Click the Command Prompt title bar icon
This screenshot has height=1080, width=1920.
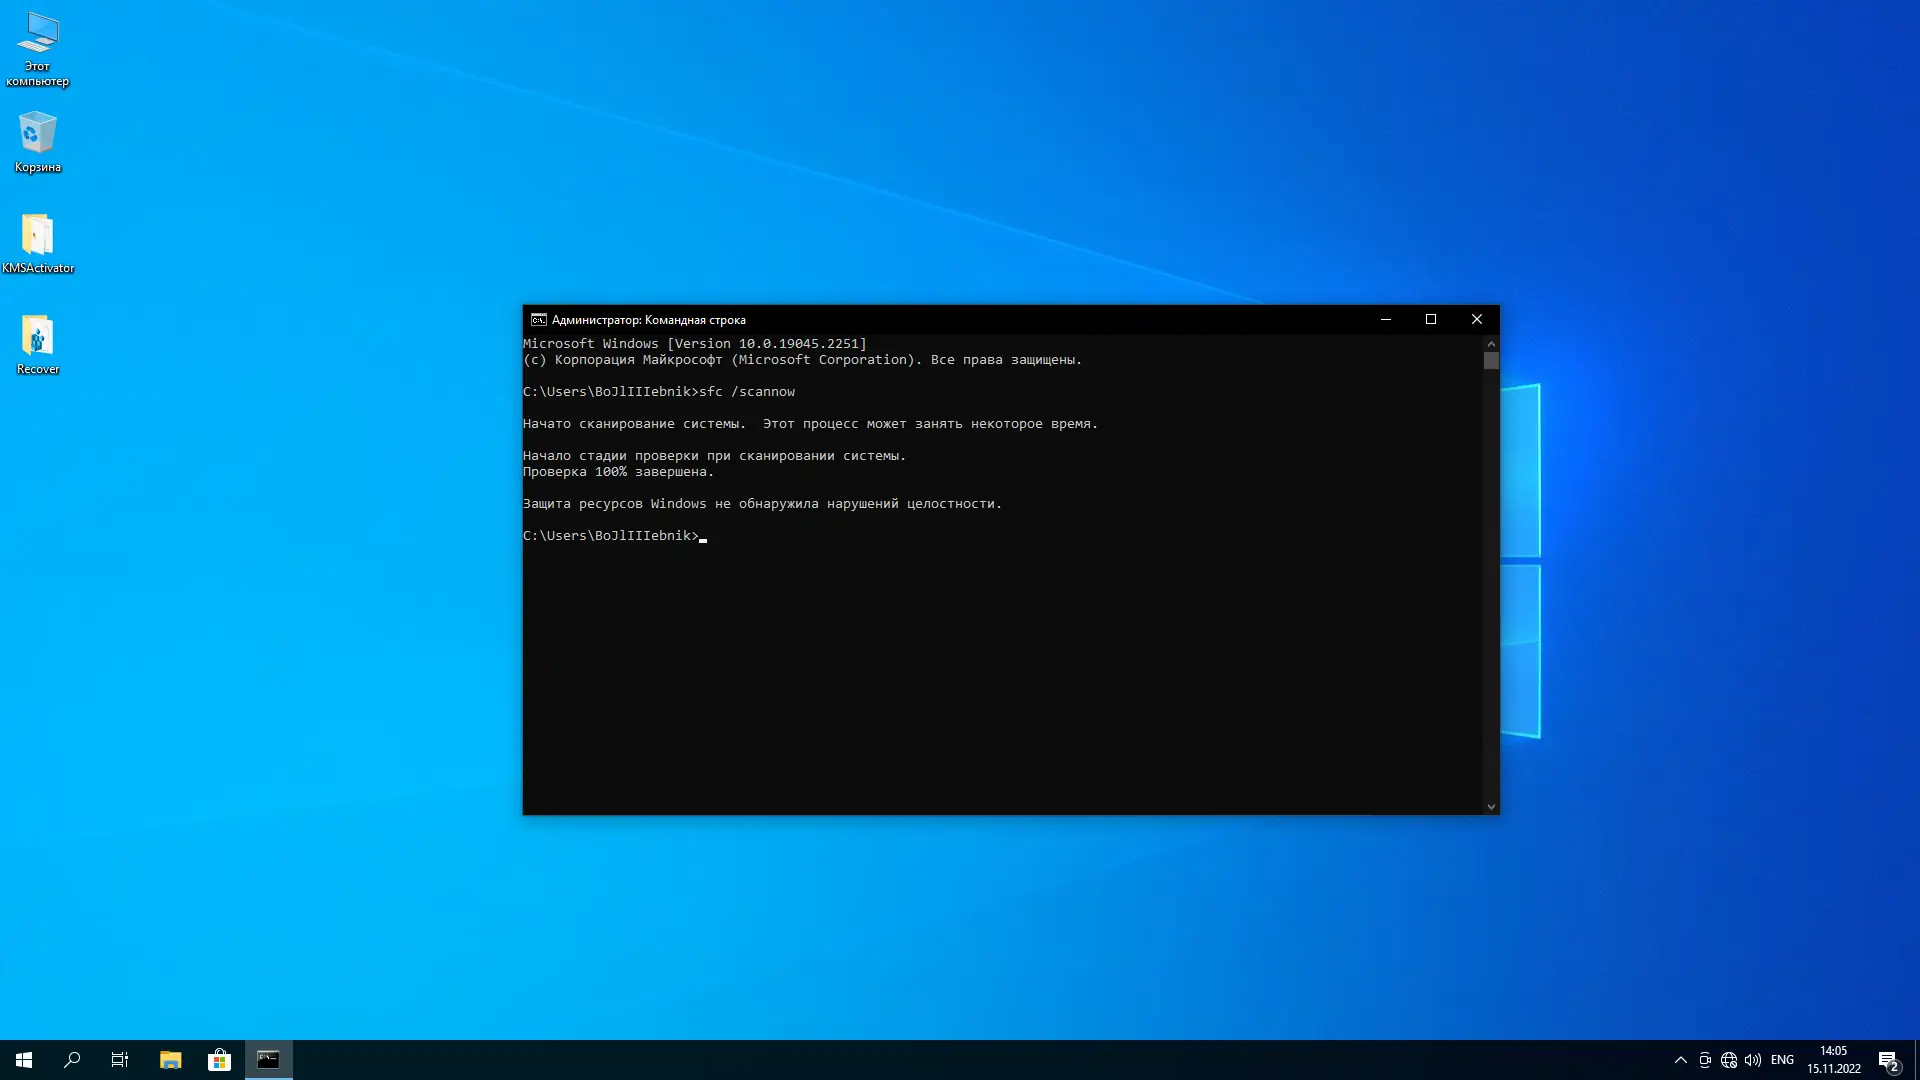(538, 320)
